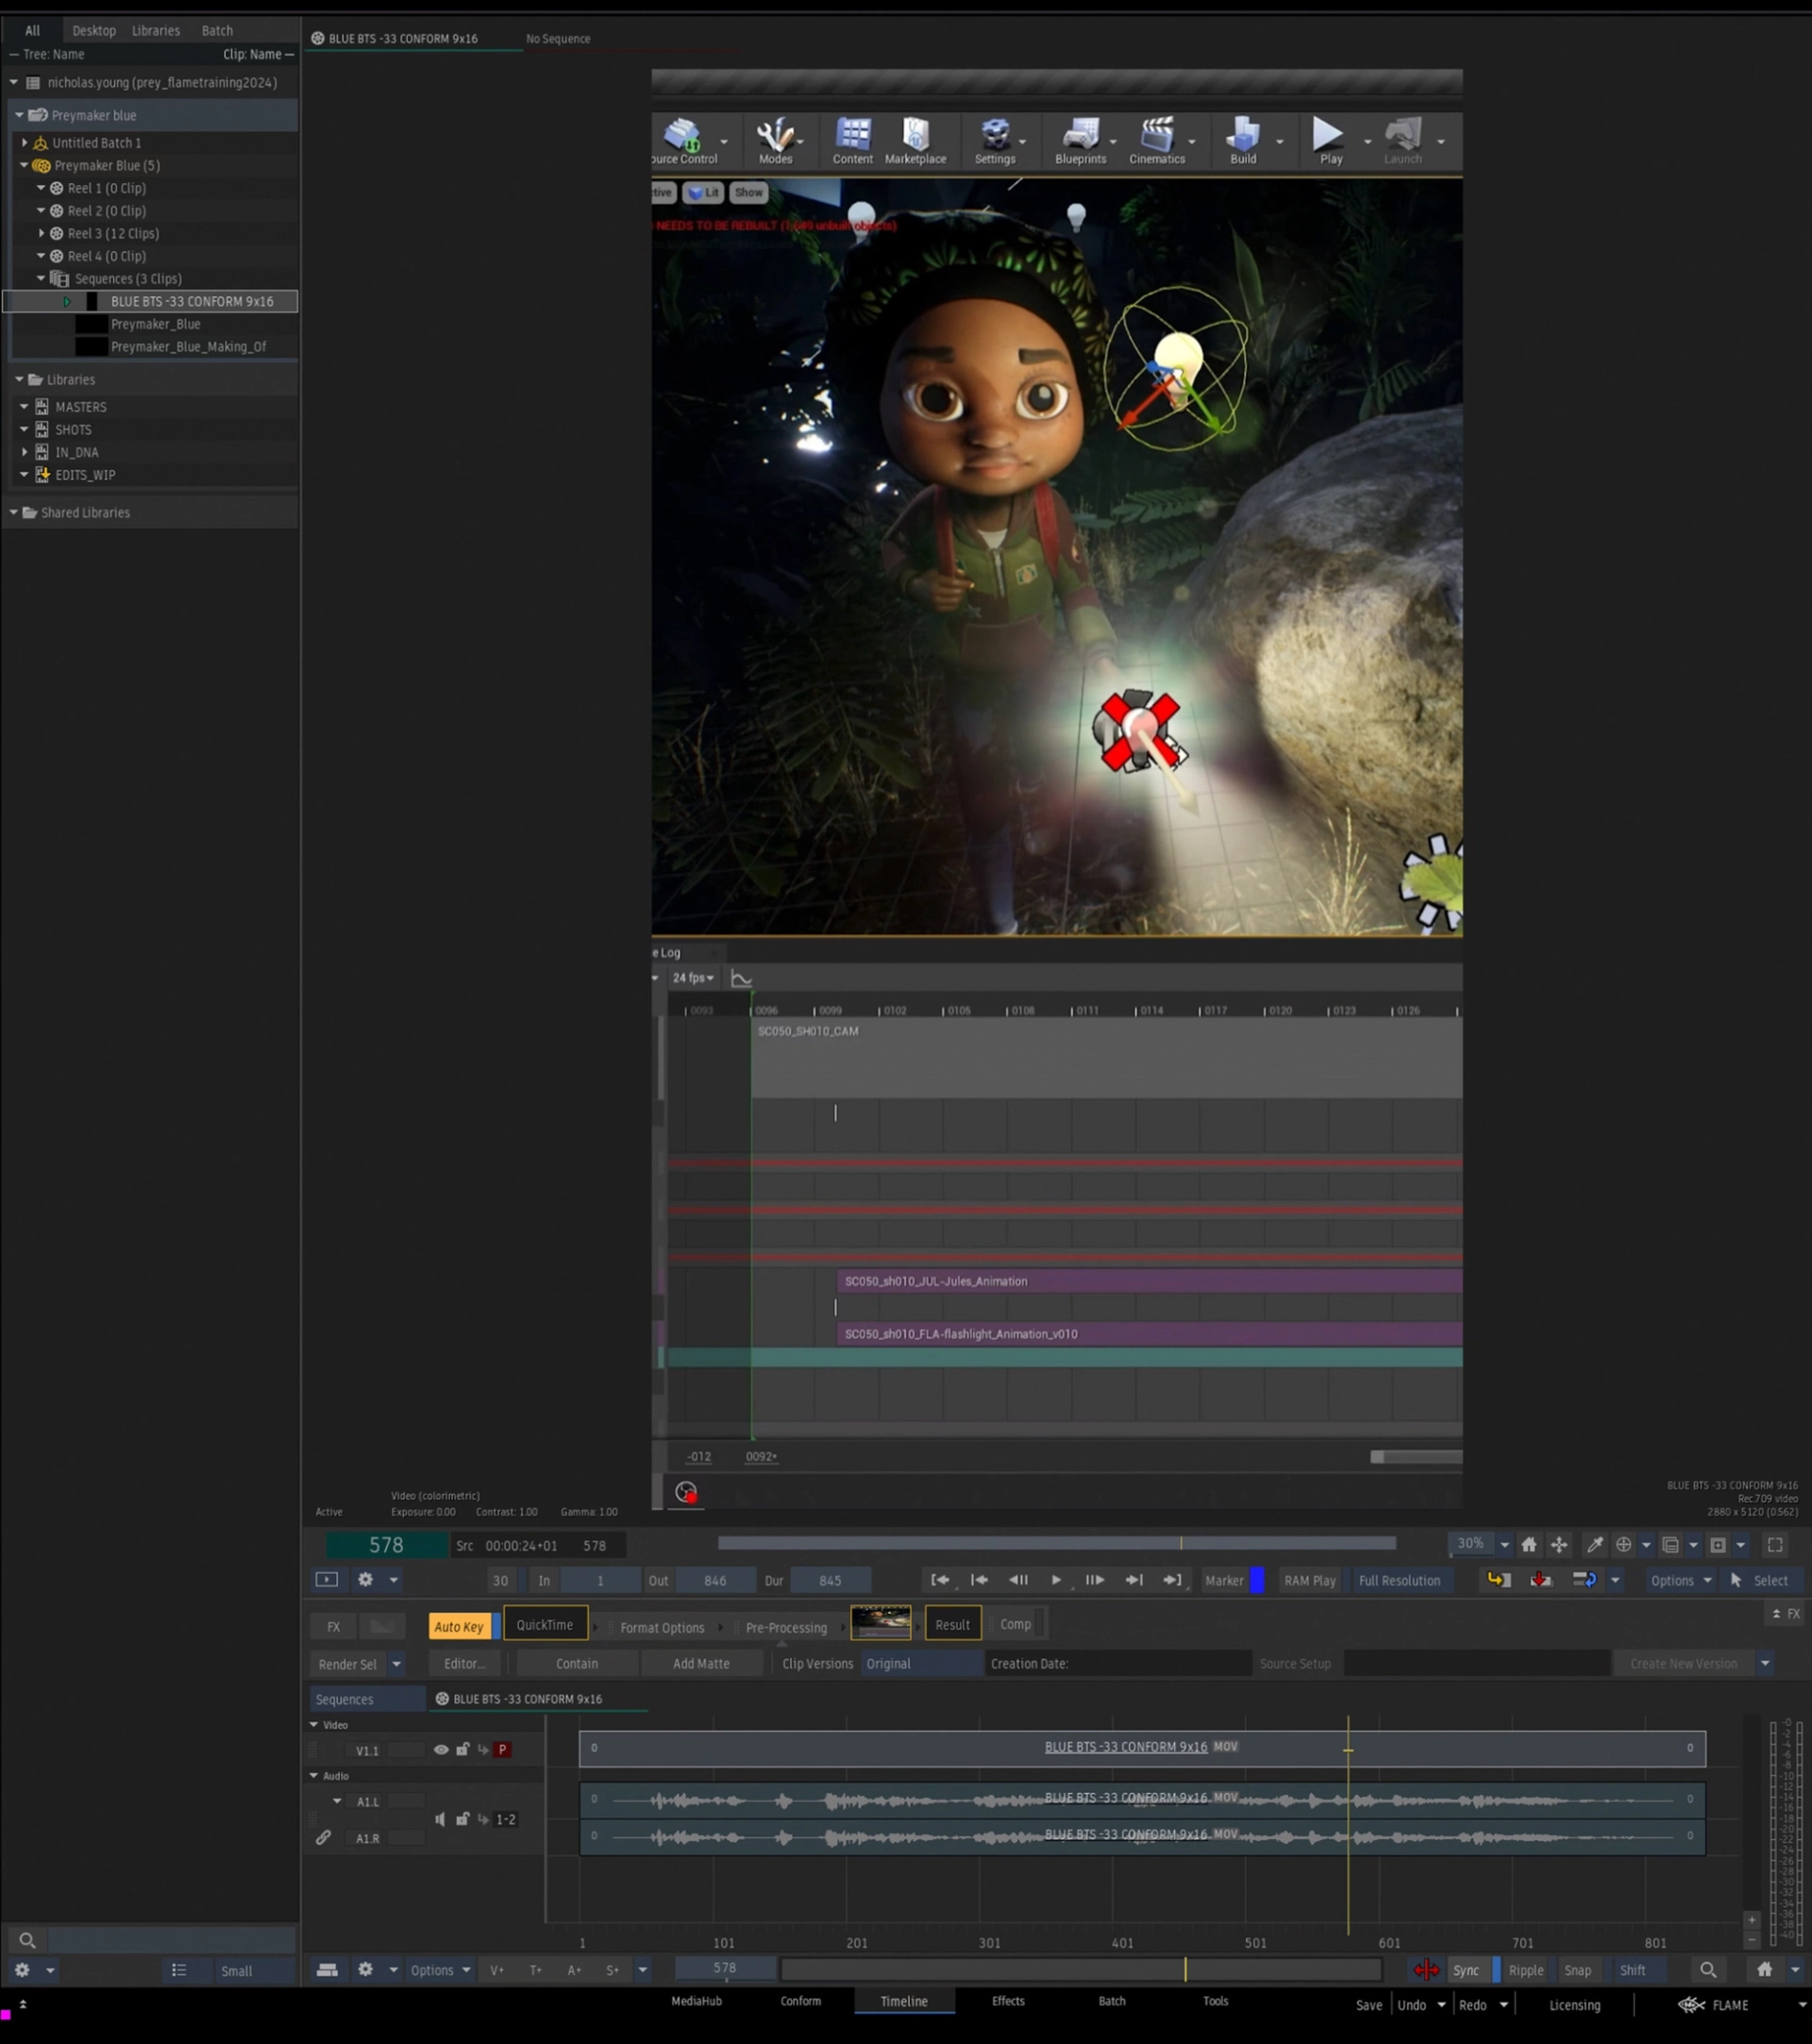Open the Effects tab
This screenshot has height=2044, width=1812.
click(1008, 2001)
